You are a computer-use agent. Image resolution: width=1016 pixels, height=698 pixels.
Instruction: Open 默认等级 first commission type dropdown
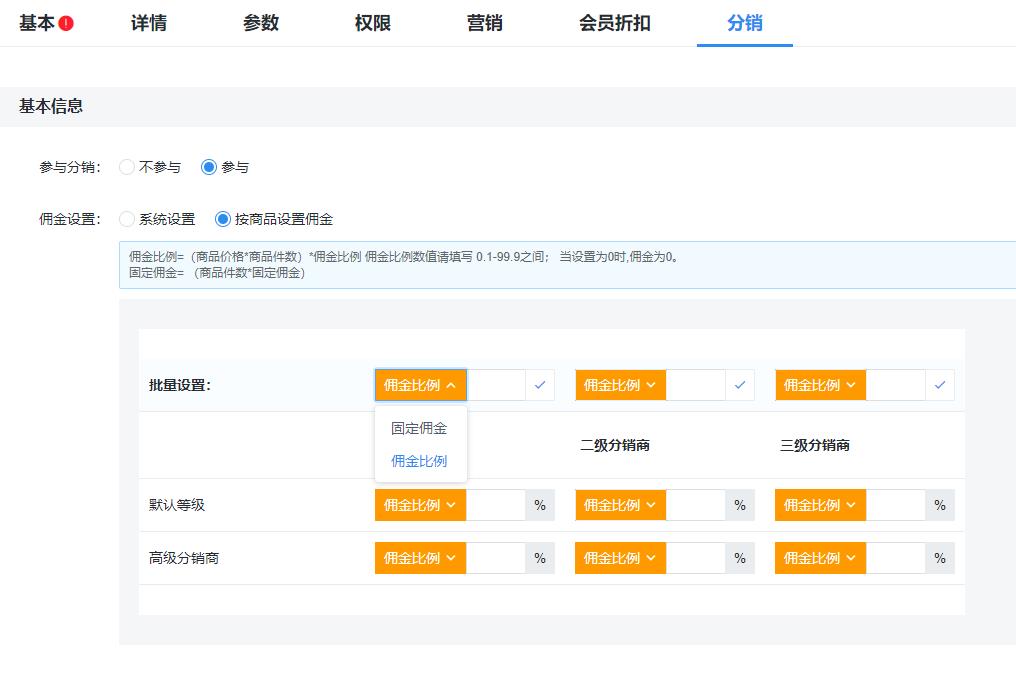pos(419,505)
